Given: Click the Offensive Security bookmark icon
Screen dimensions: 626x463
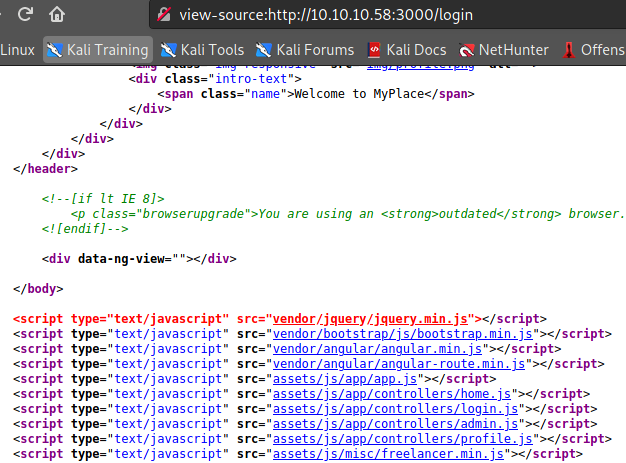Looking at the screenshot, I should click(569, 50).
